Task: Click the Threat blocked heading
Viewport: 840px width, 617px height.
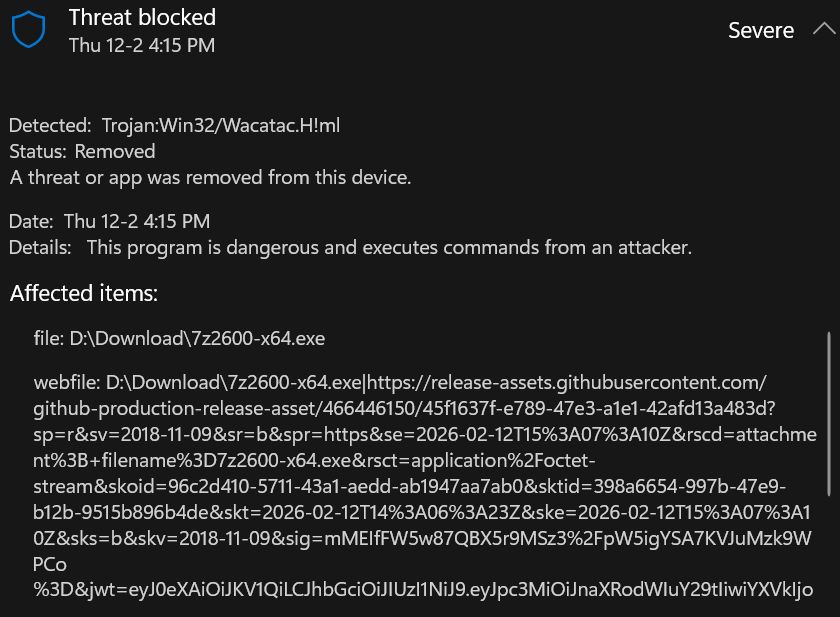Action: click(142, 17)
